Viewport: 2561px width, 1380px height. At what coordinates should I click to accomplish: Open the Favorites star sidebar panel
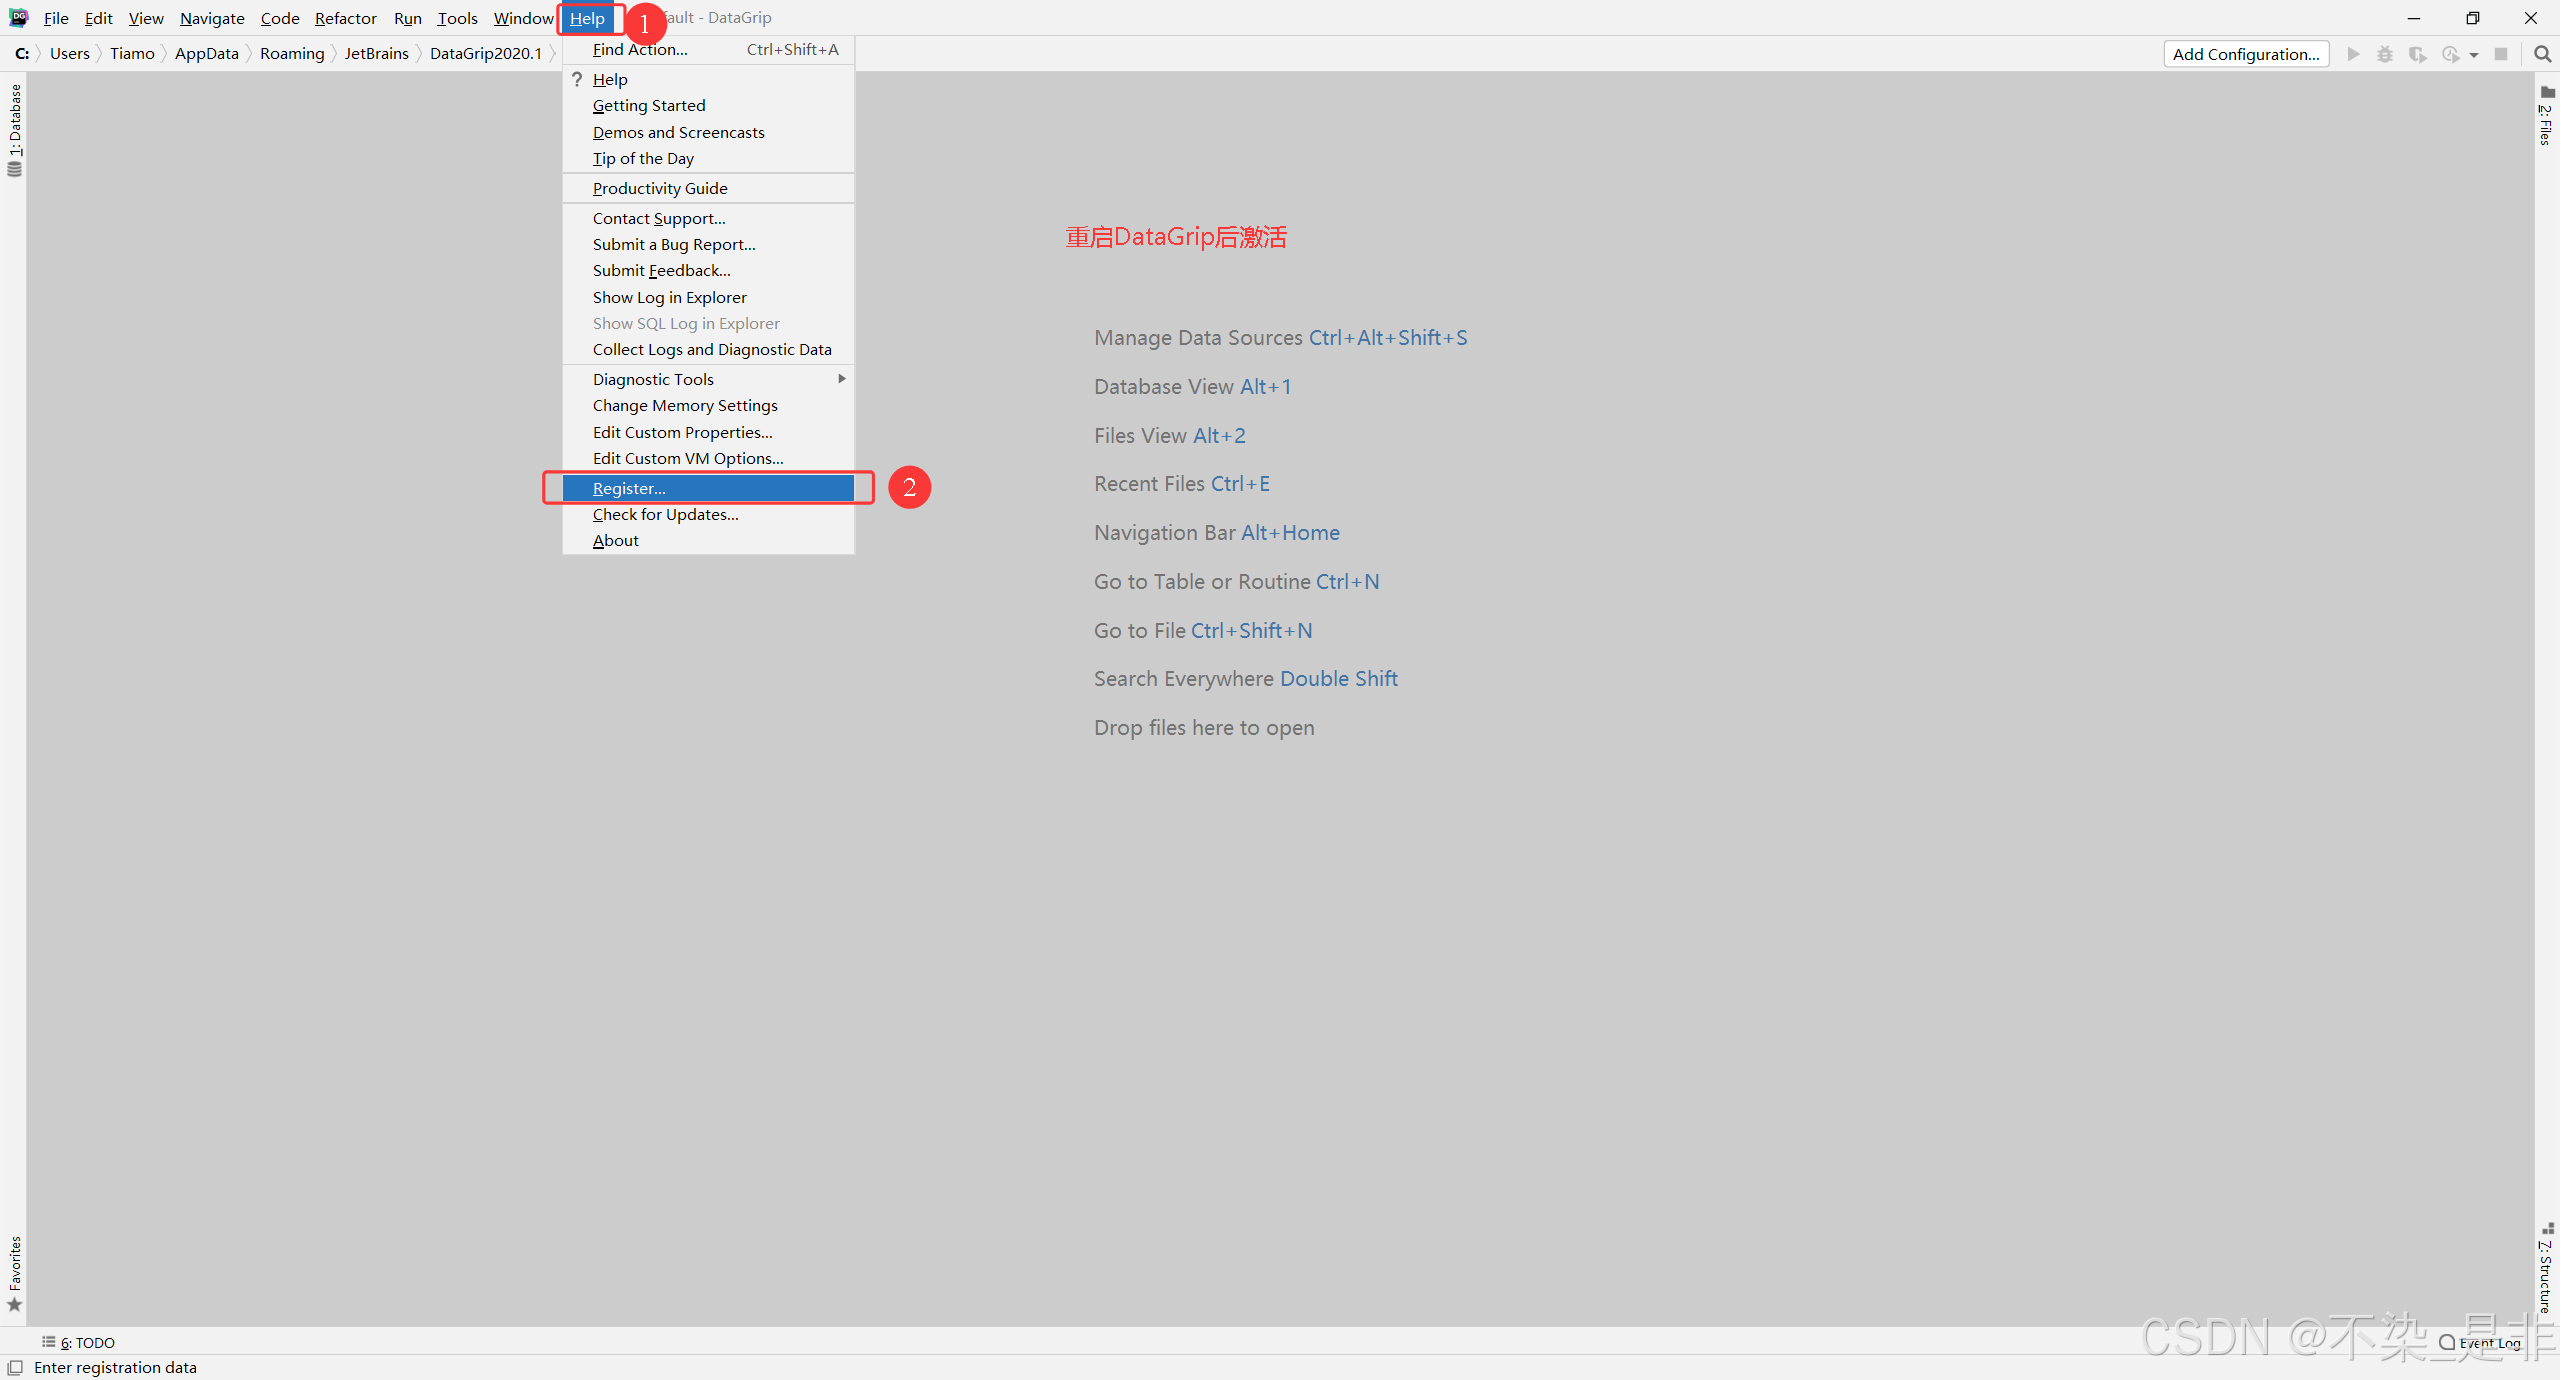14,1274
